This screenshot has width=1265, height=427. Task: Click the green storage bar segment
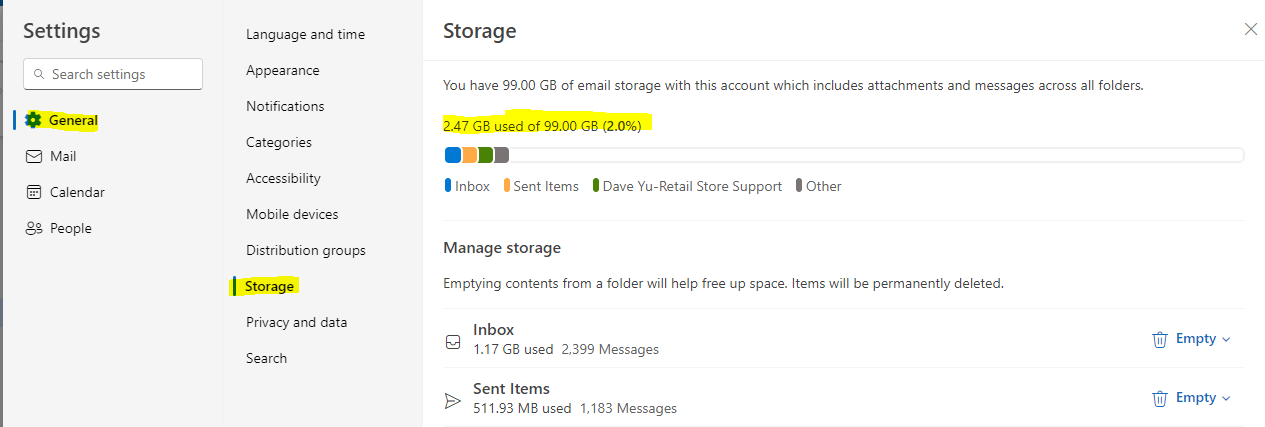coord(486,155)
